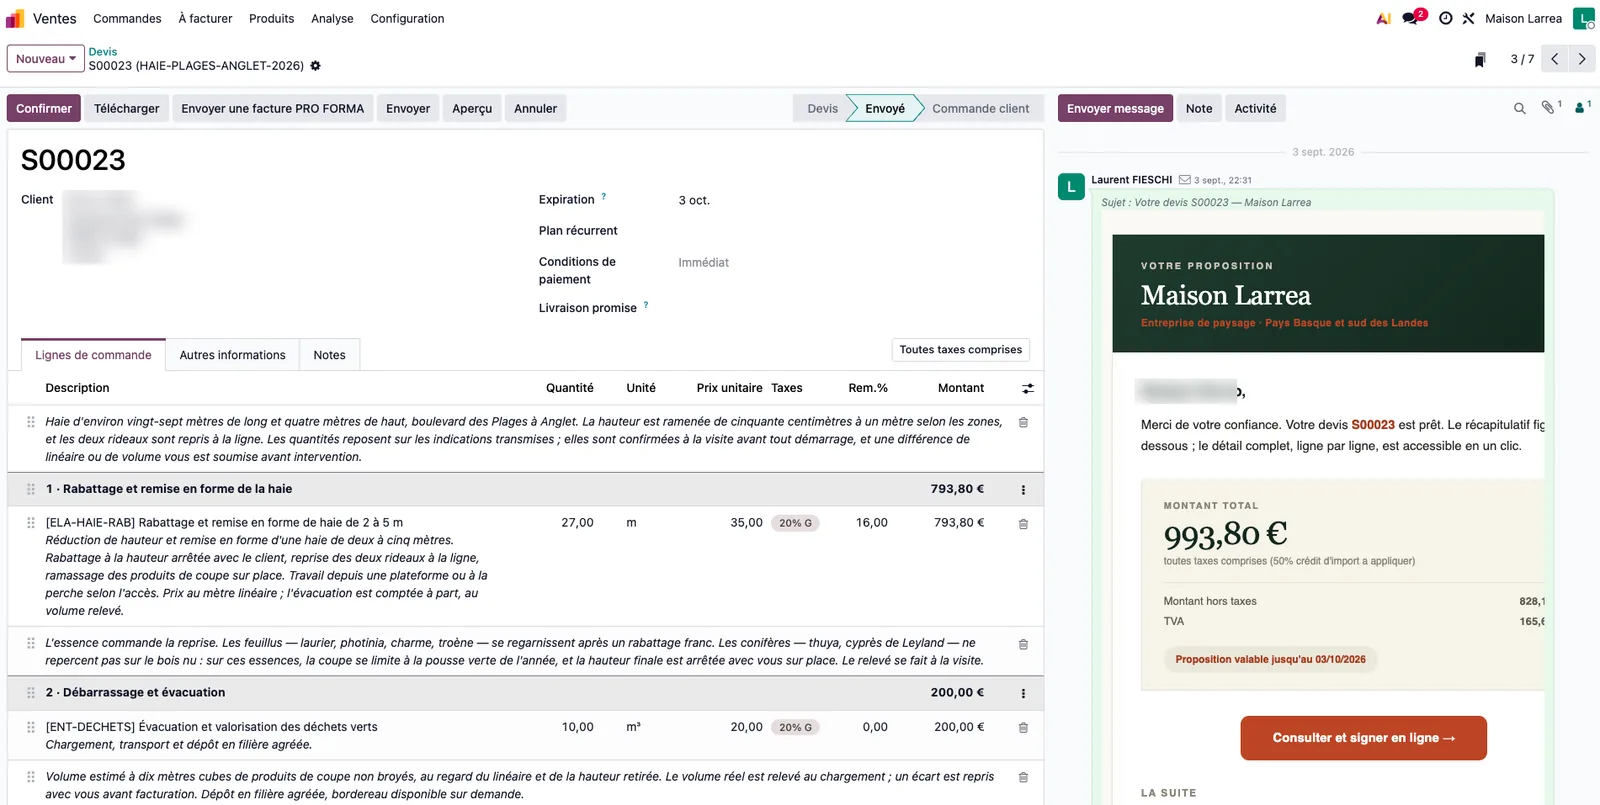
Task: Confirm the quotation with Confirmer
Action: 44,108
